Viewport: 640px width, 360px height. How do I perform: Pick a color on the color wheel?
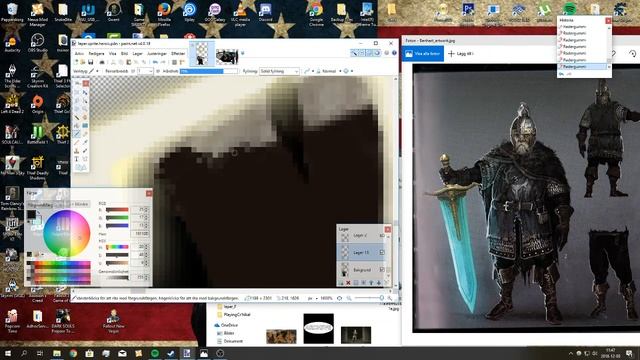pyautogui.click(x=67, y=233)
